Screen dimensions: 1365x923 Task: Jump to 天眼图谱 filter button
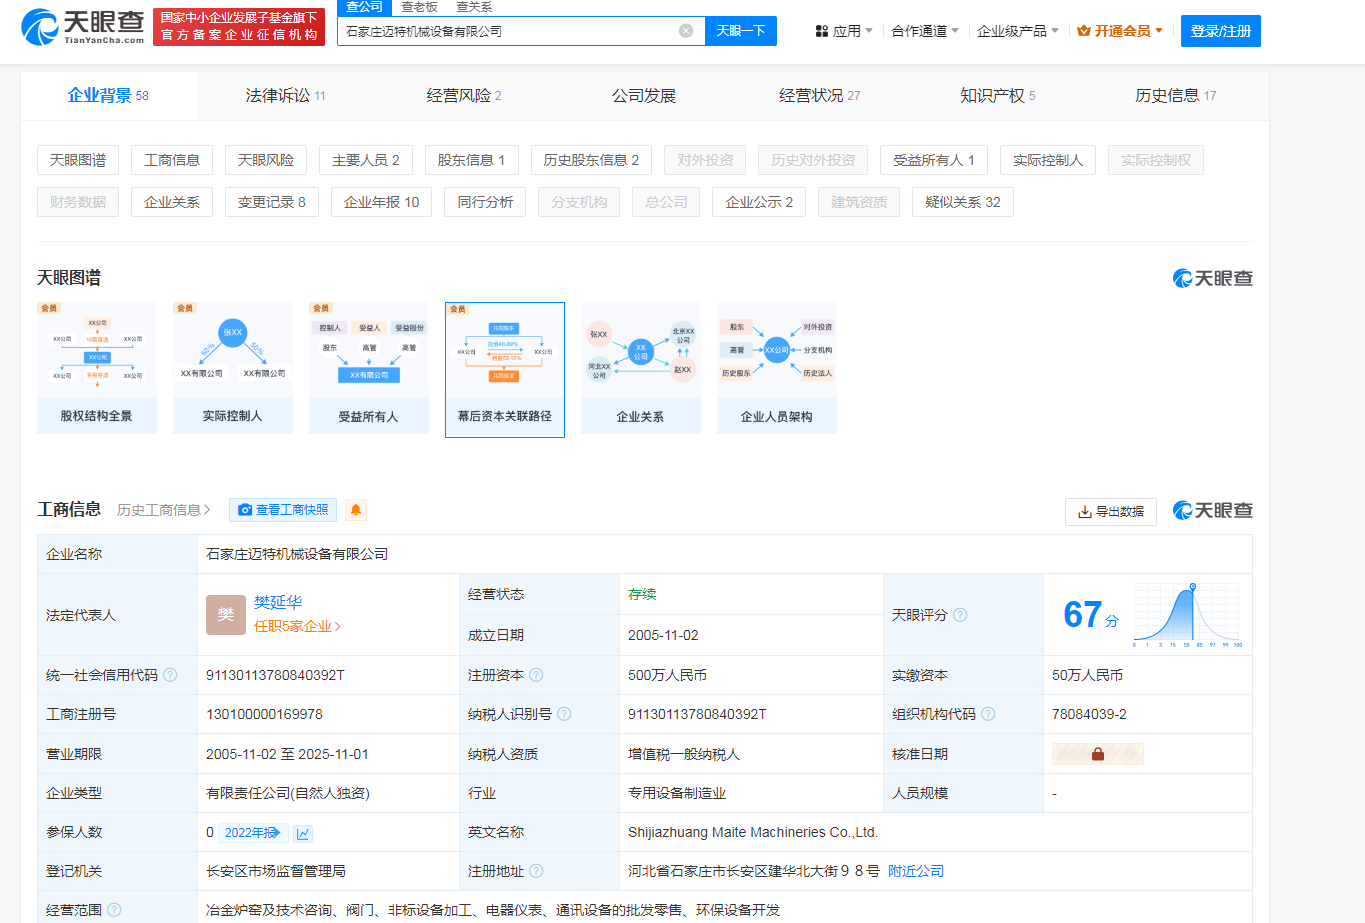[78, 160]
